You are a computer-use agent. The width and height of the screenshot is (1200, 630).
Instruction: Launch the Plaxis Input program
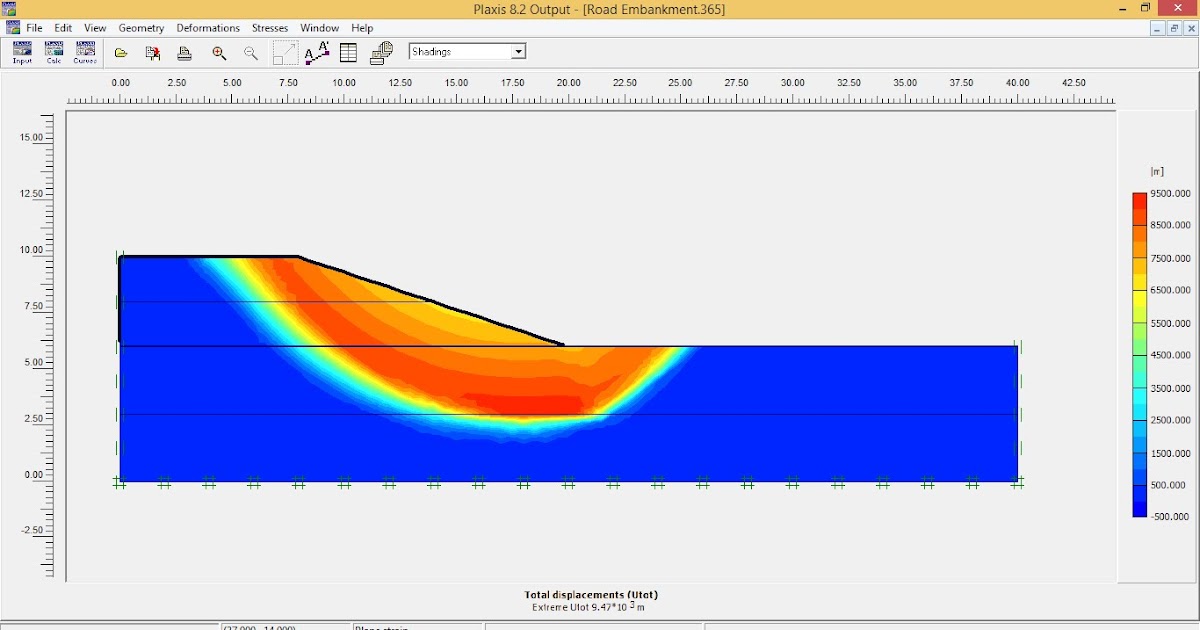20,51
